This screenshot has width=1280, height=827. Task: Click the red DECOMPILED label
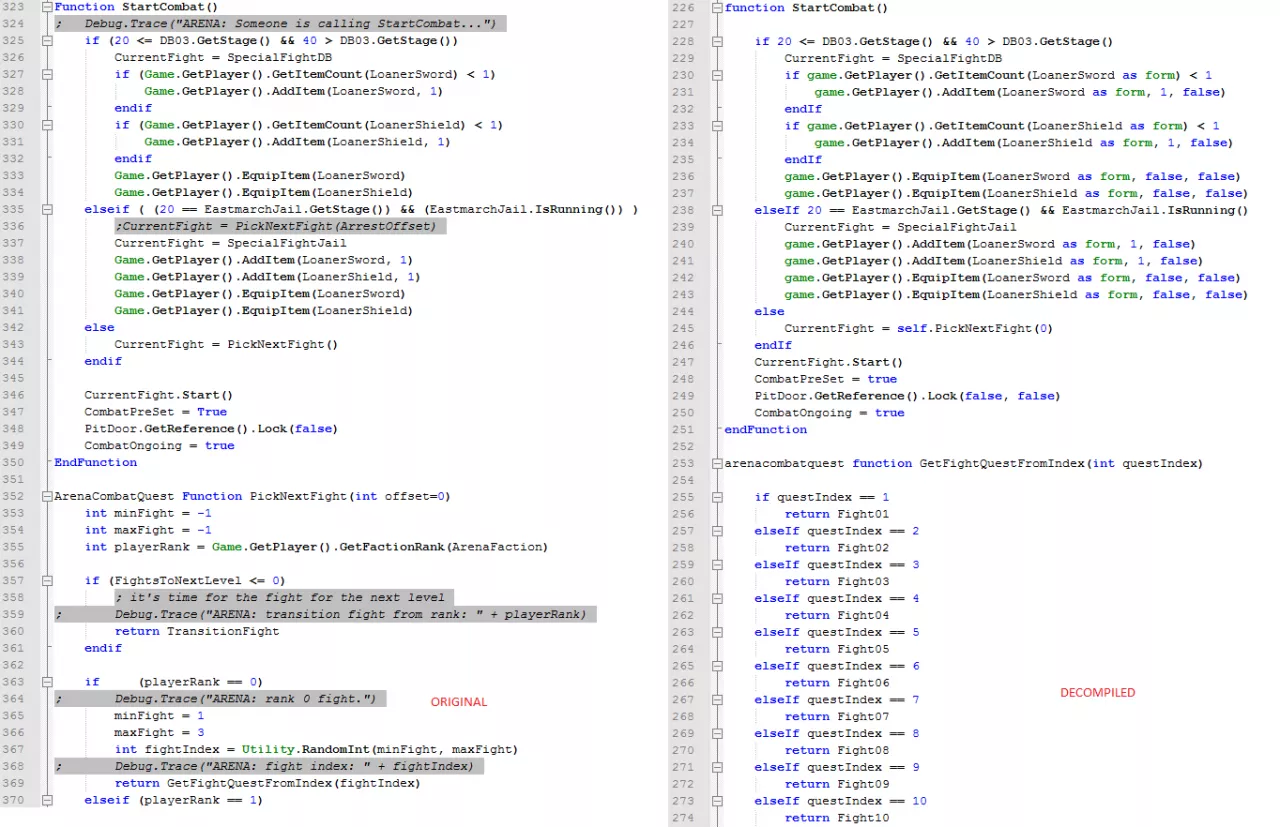tap(1098, 692)
